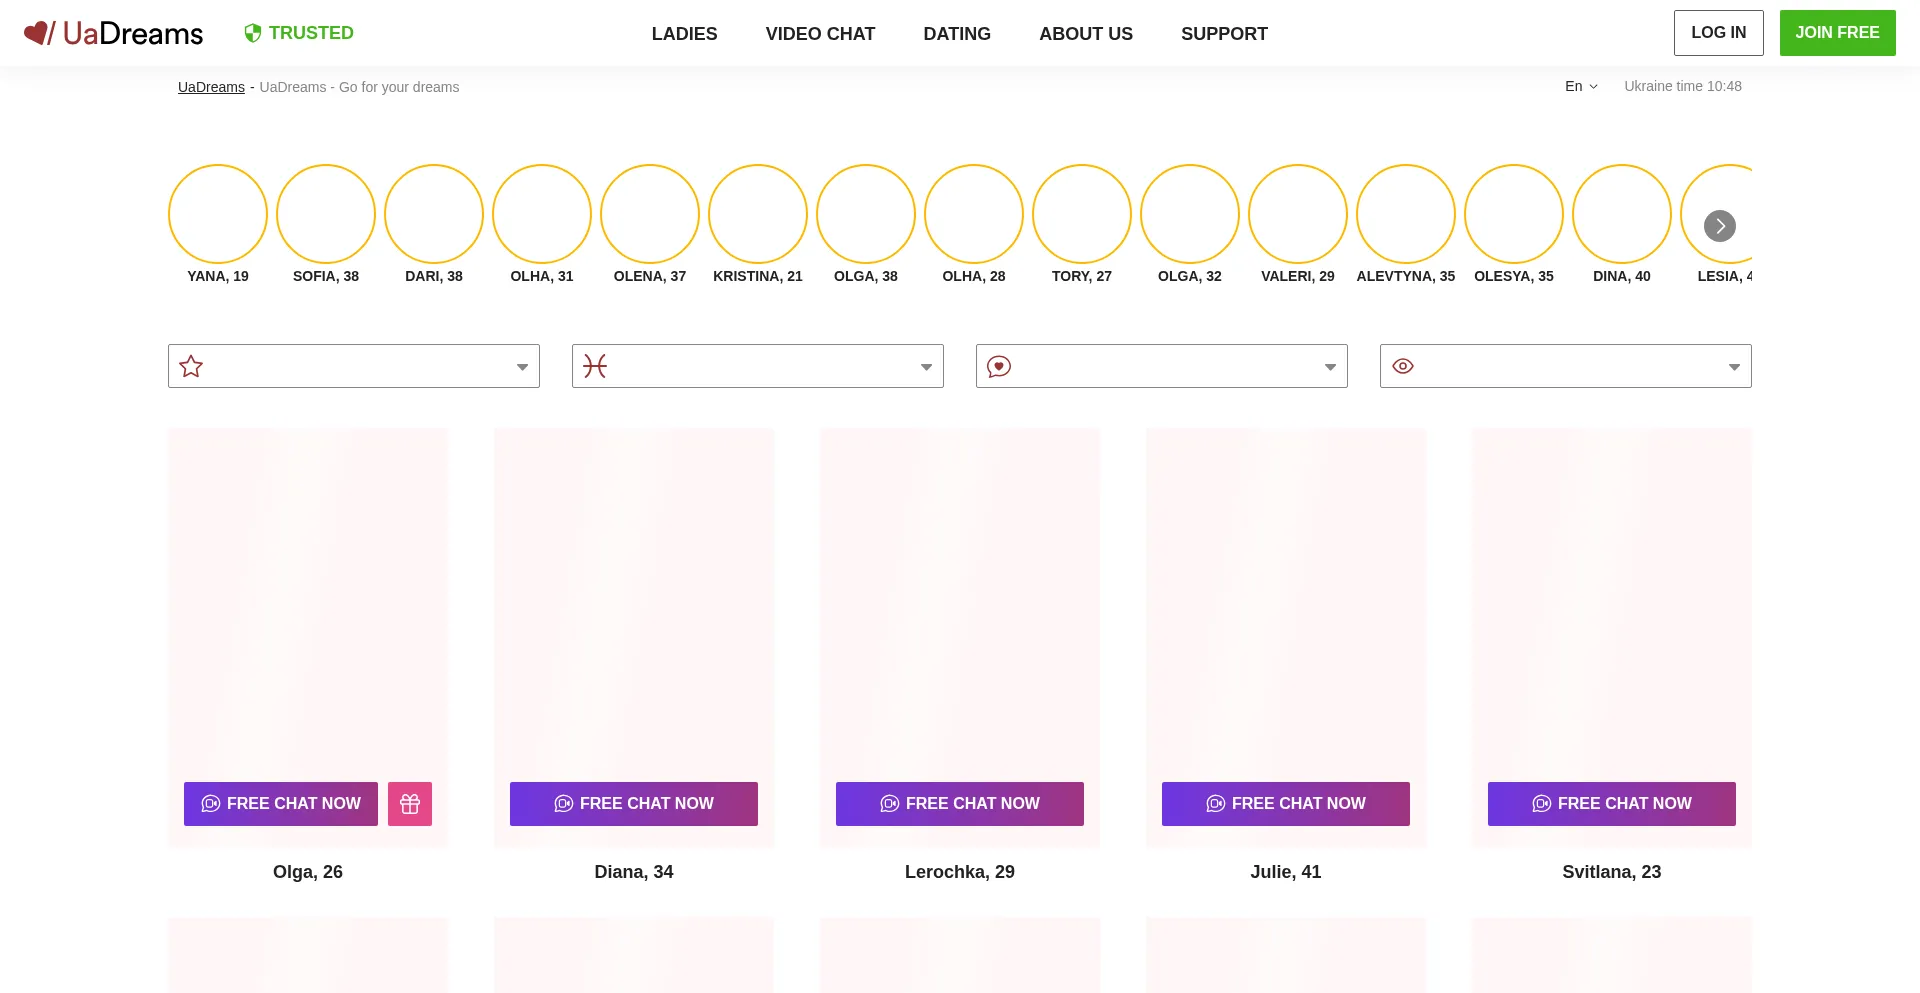Click the LOG IN button
The width and height of the screenshot is (1920, 993).
(x=1718, y=33)
